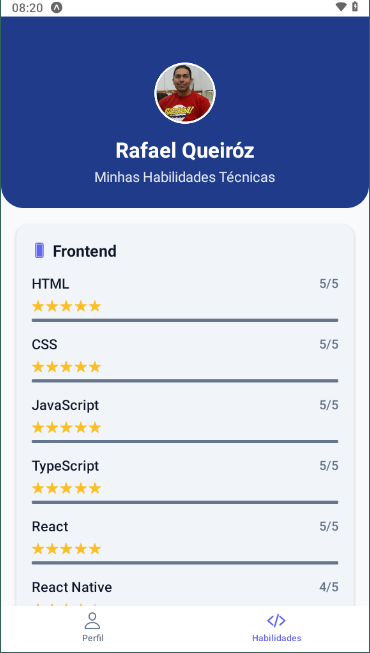This screenshot has width=370, height=653.
Task: Open the Perfil tab person icon
Action: pos(92,621)
